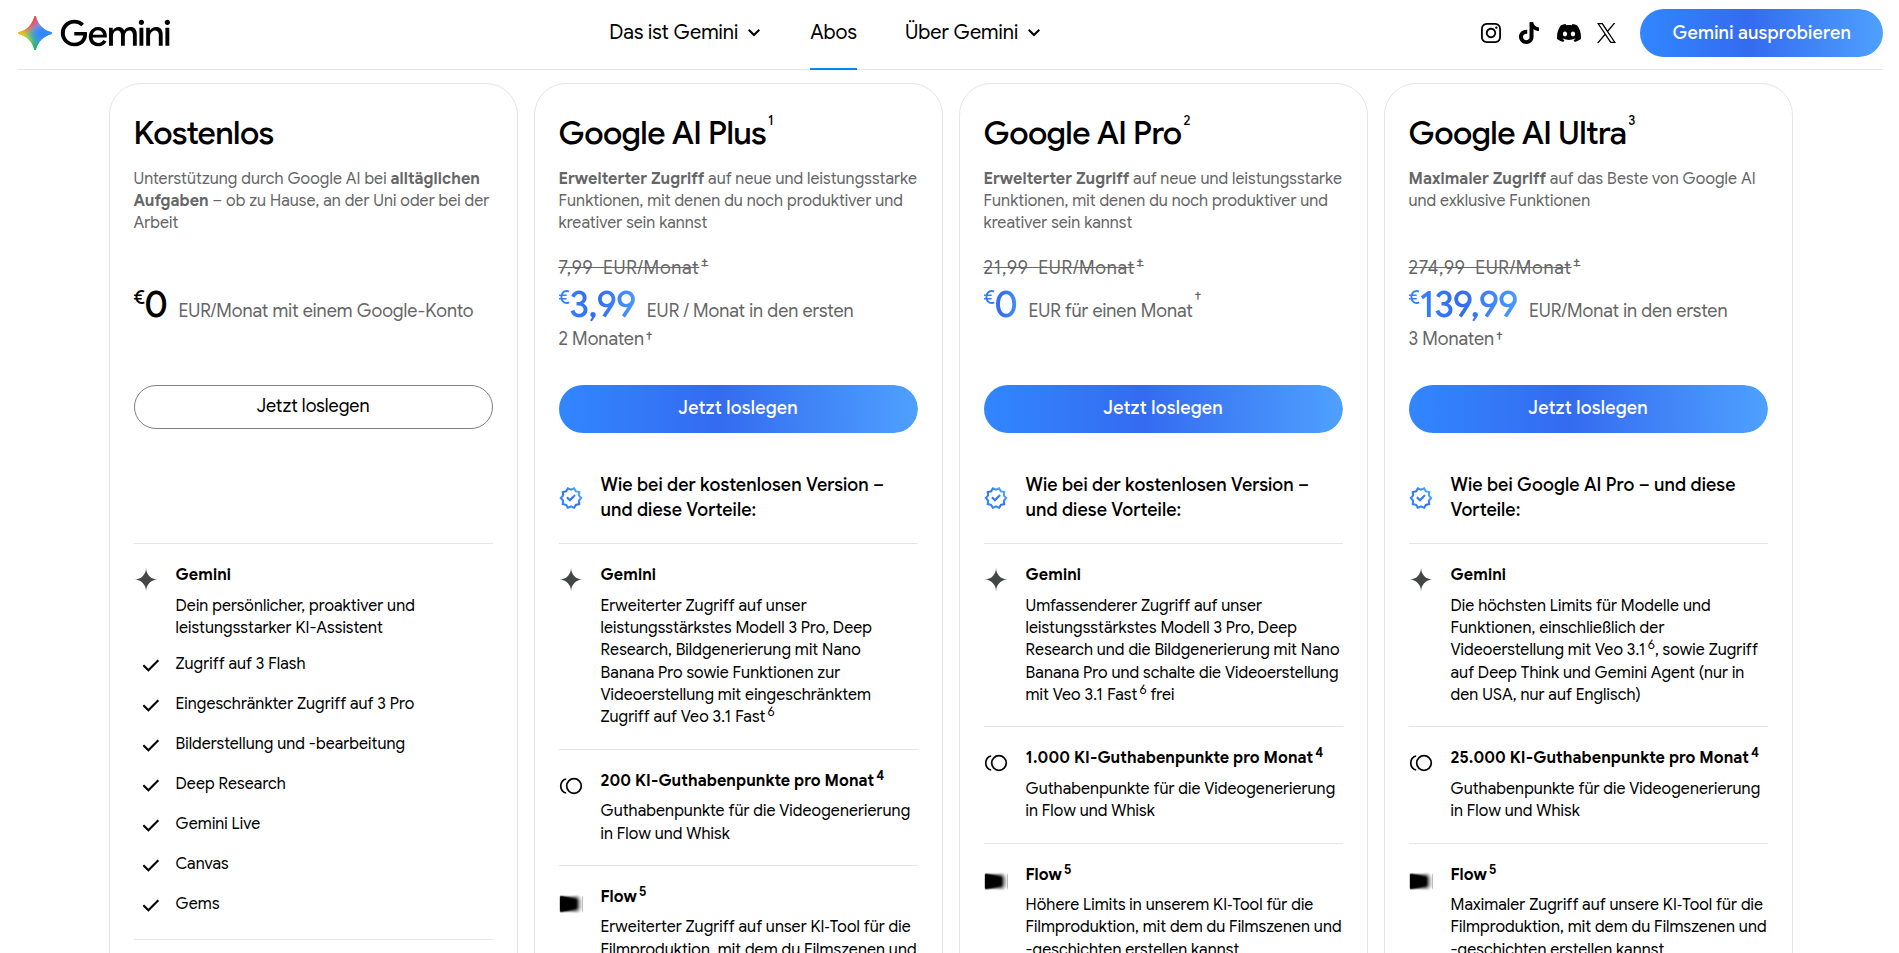This screenshot has height=953, width=1899.
Task: Open Gemini's TikTok page icon
Action: point(1528,33)
